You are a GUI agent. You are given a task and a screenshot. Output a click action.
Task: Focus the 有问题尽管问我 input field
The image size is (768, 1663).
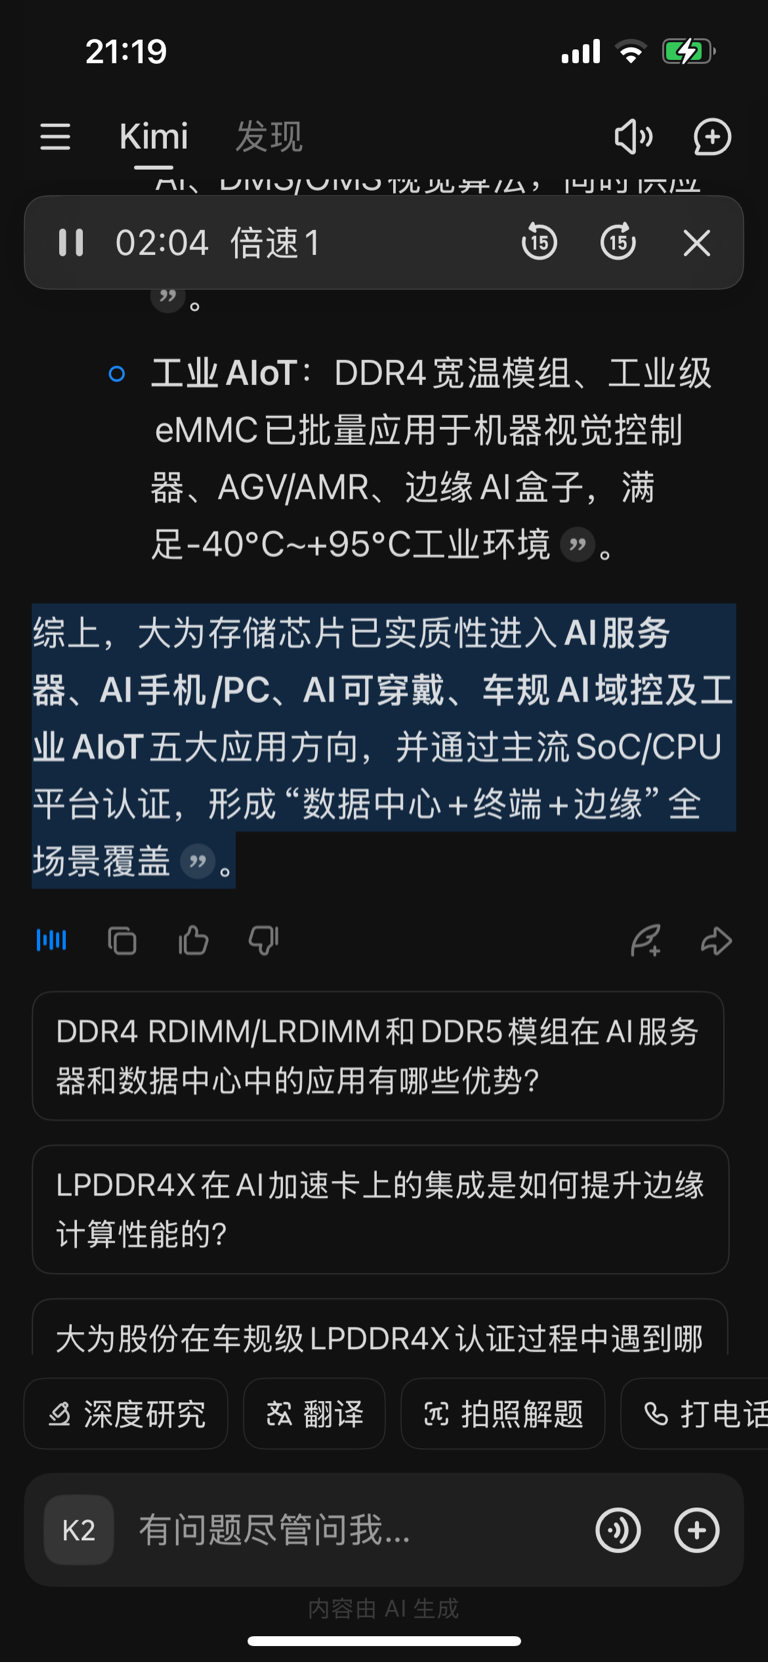click(x=355, y=1530)
